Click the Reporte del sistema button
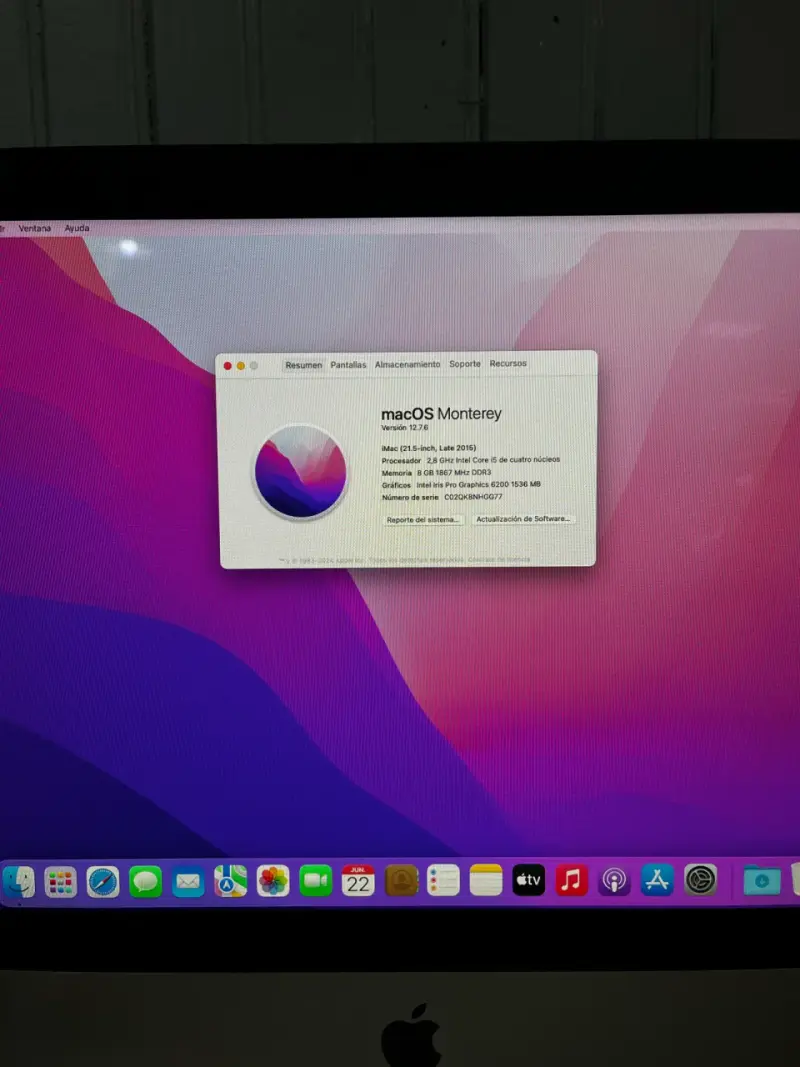This screenshot has width=800, height=1067. pyautogui.click(x=422, y=520)
